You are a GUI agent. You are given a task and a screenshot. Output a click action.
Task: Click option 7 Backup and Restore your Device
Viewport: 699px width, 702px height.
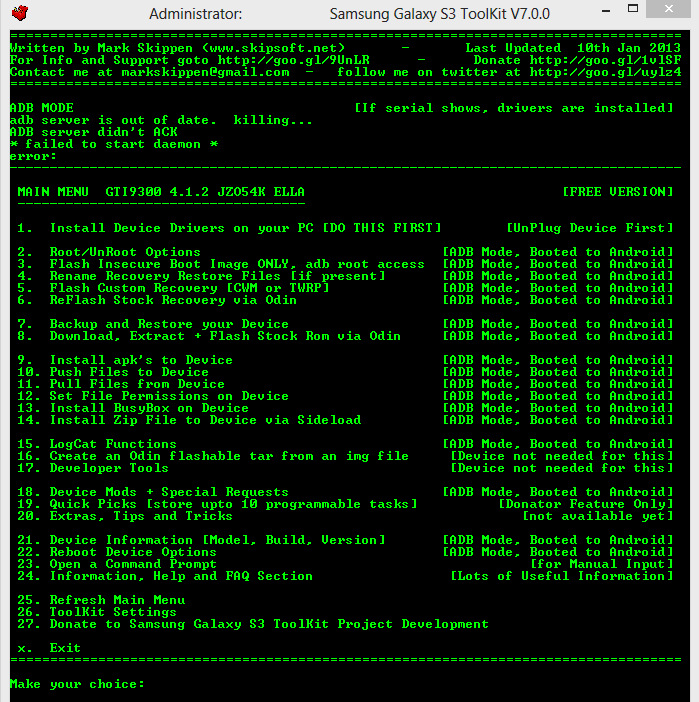pyautogui.click(x=153, y=324)
